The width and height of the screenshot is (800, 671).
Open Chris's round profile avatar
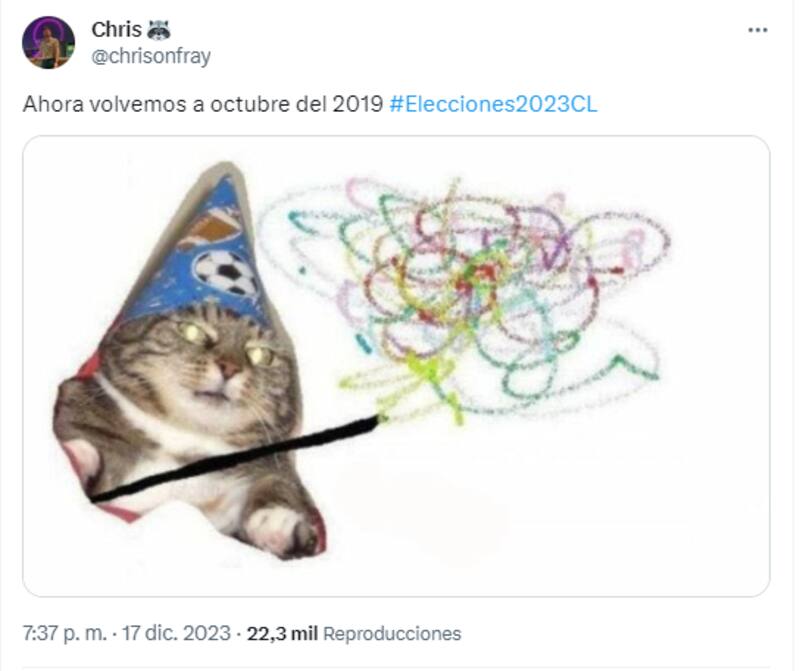tap(48, 43)
